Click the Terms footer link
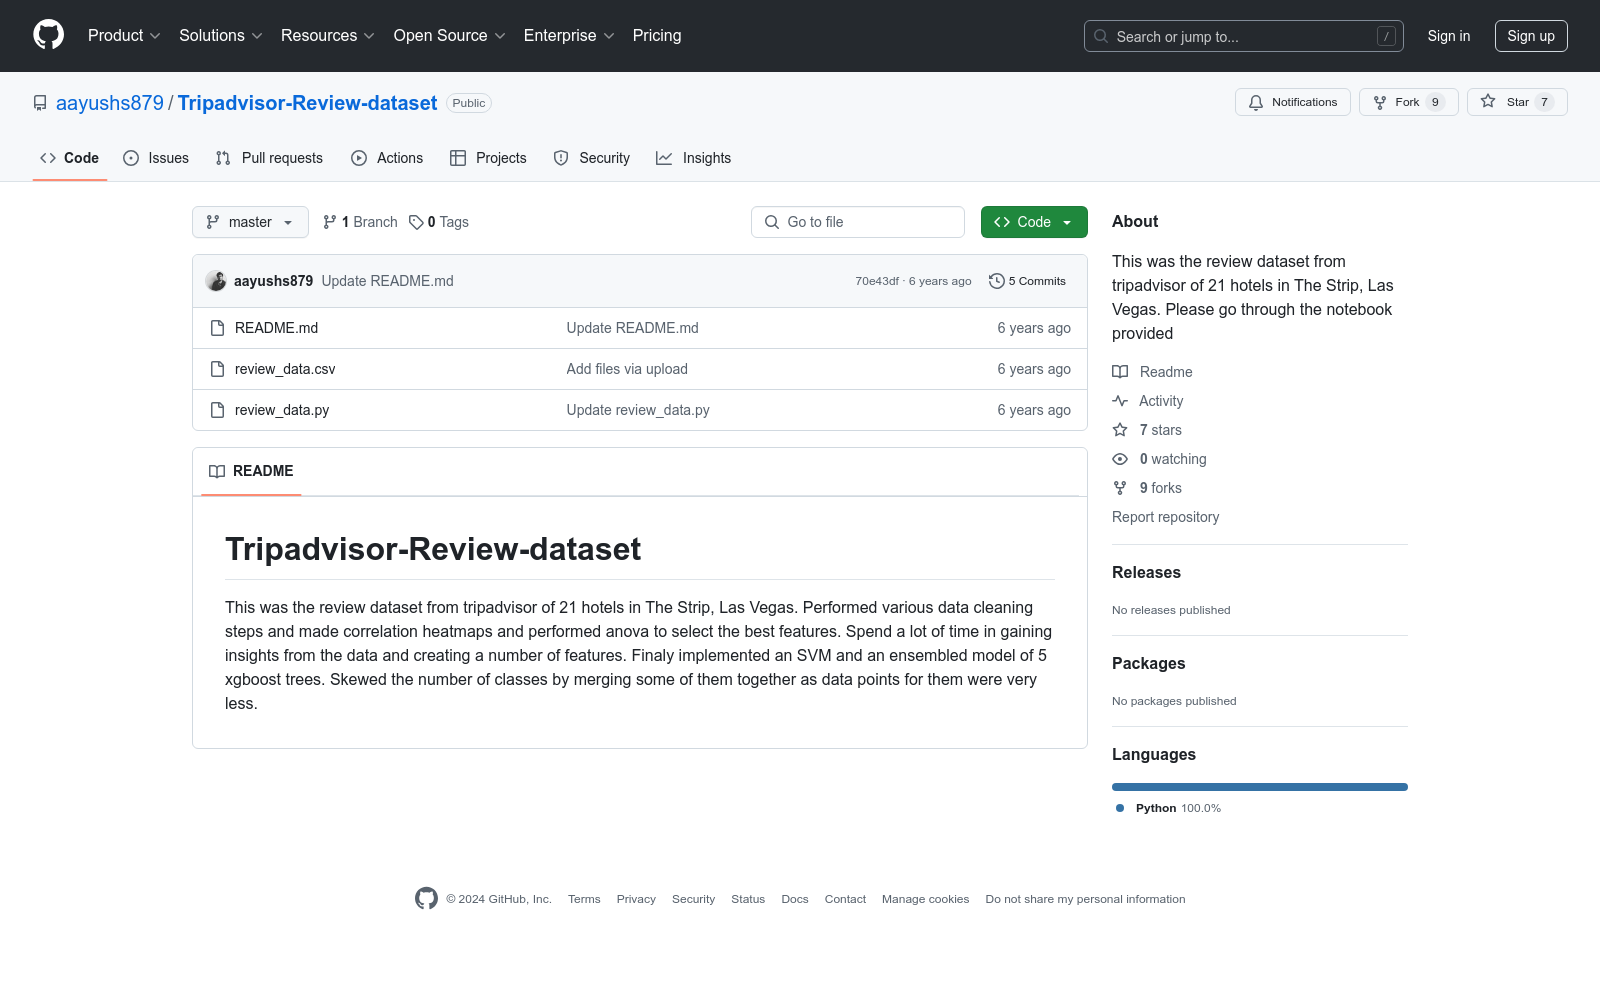1600x1000 pixels. point(584,899)
